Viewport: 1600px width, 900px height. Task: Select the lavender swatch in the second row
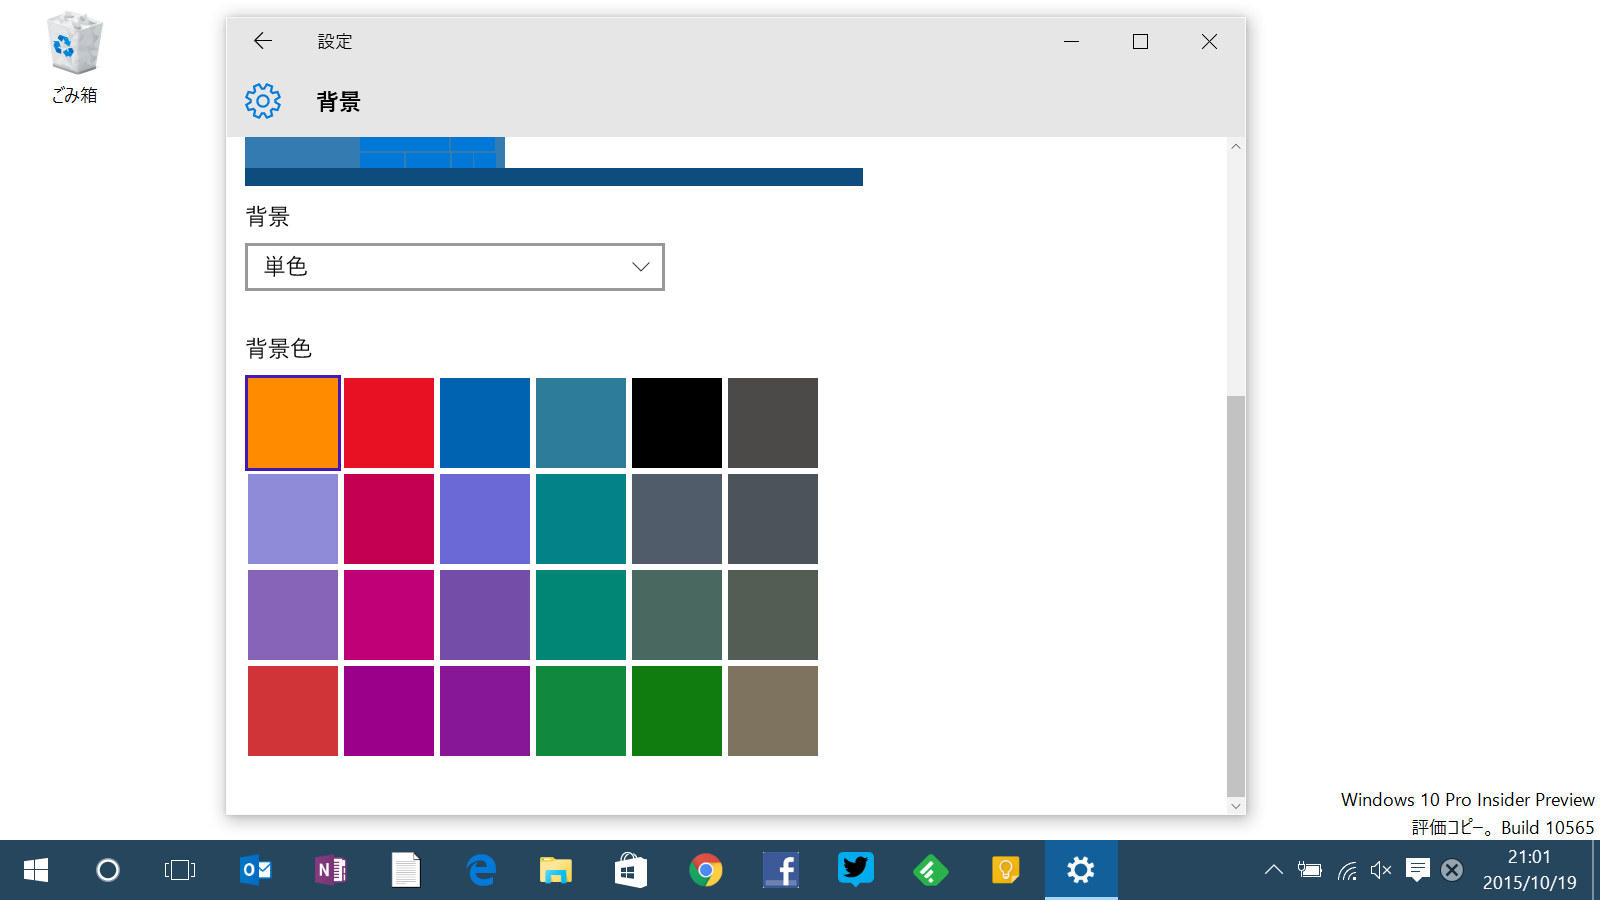point(293,519)
